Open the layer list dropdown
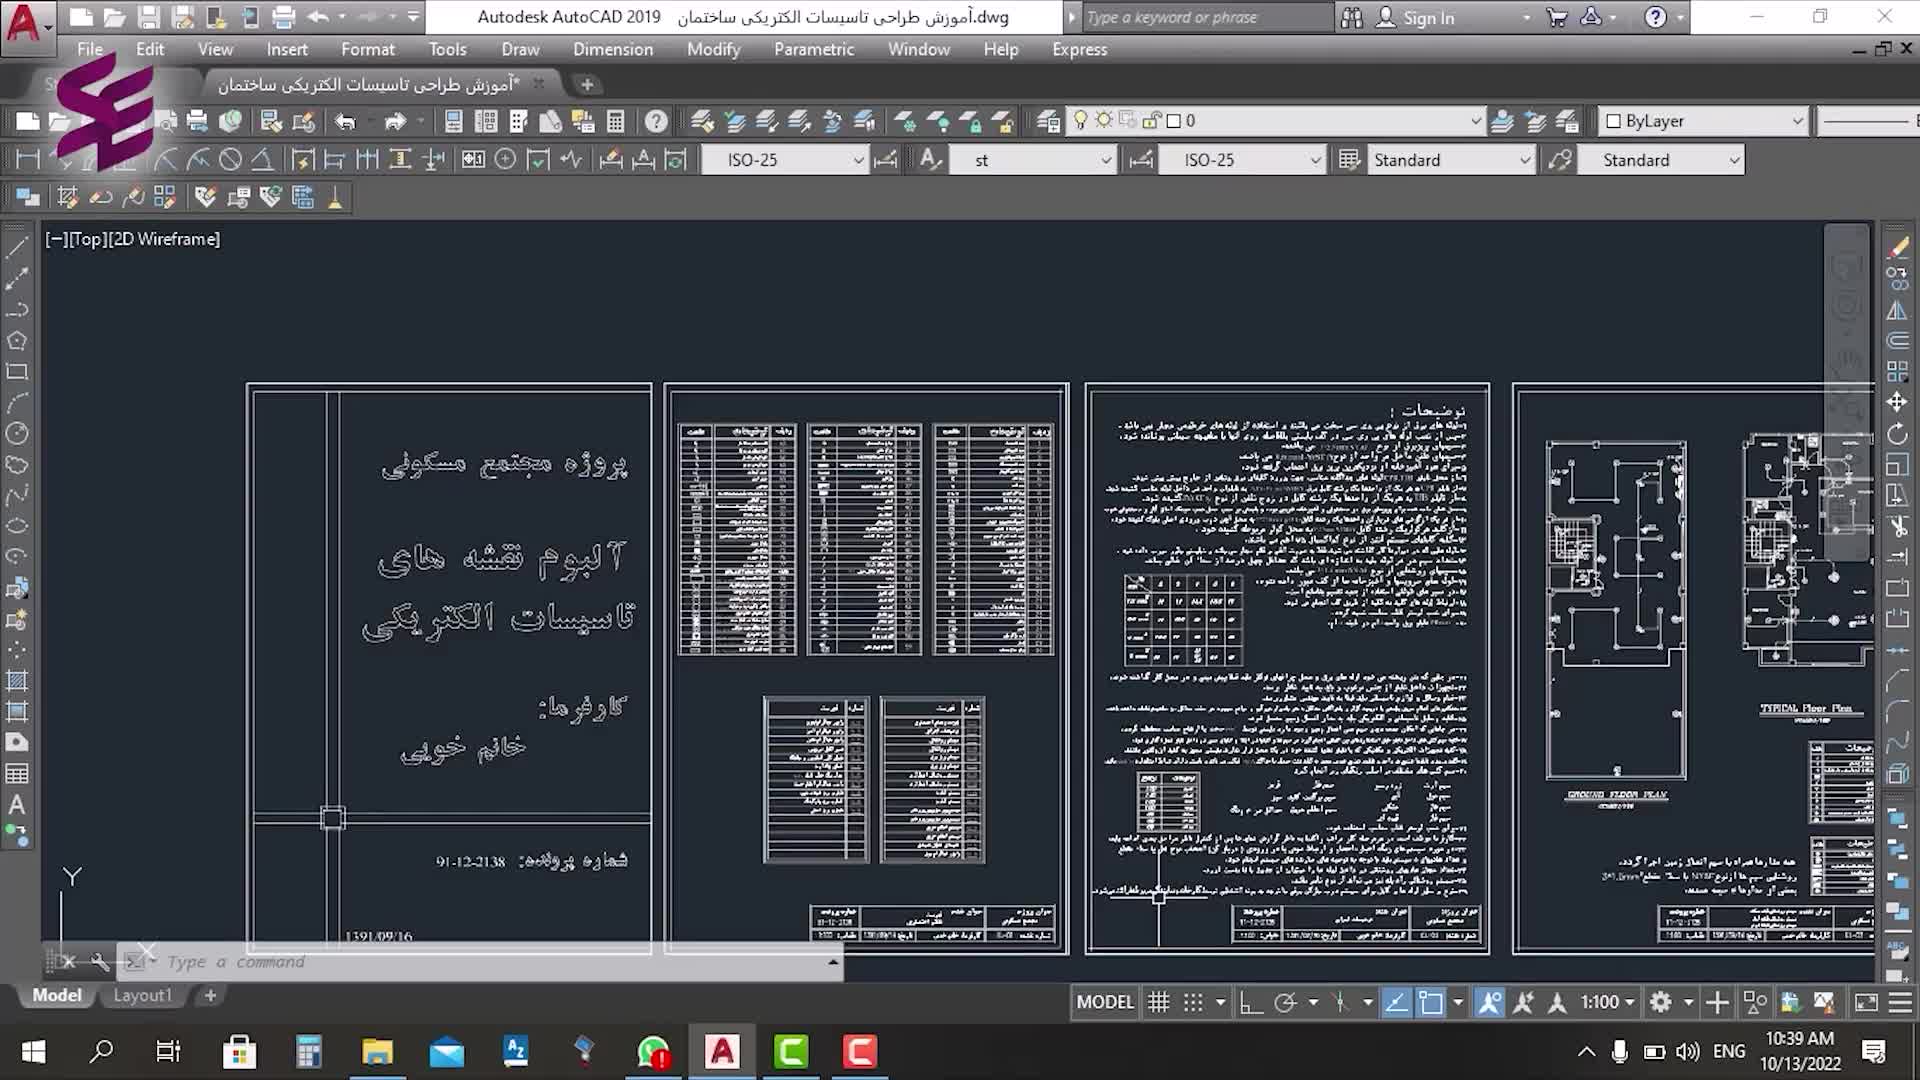This screenshot has height=1080, width=1920. tap(1475, 121)
